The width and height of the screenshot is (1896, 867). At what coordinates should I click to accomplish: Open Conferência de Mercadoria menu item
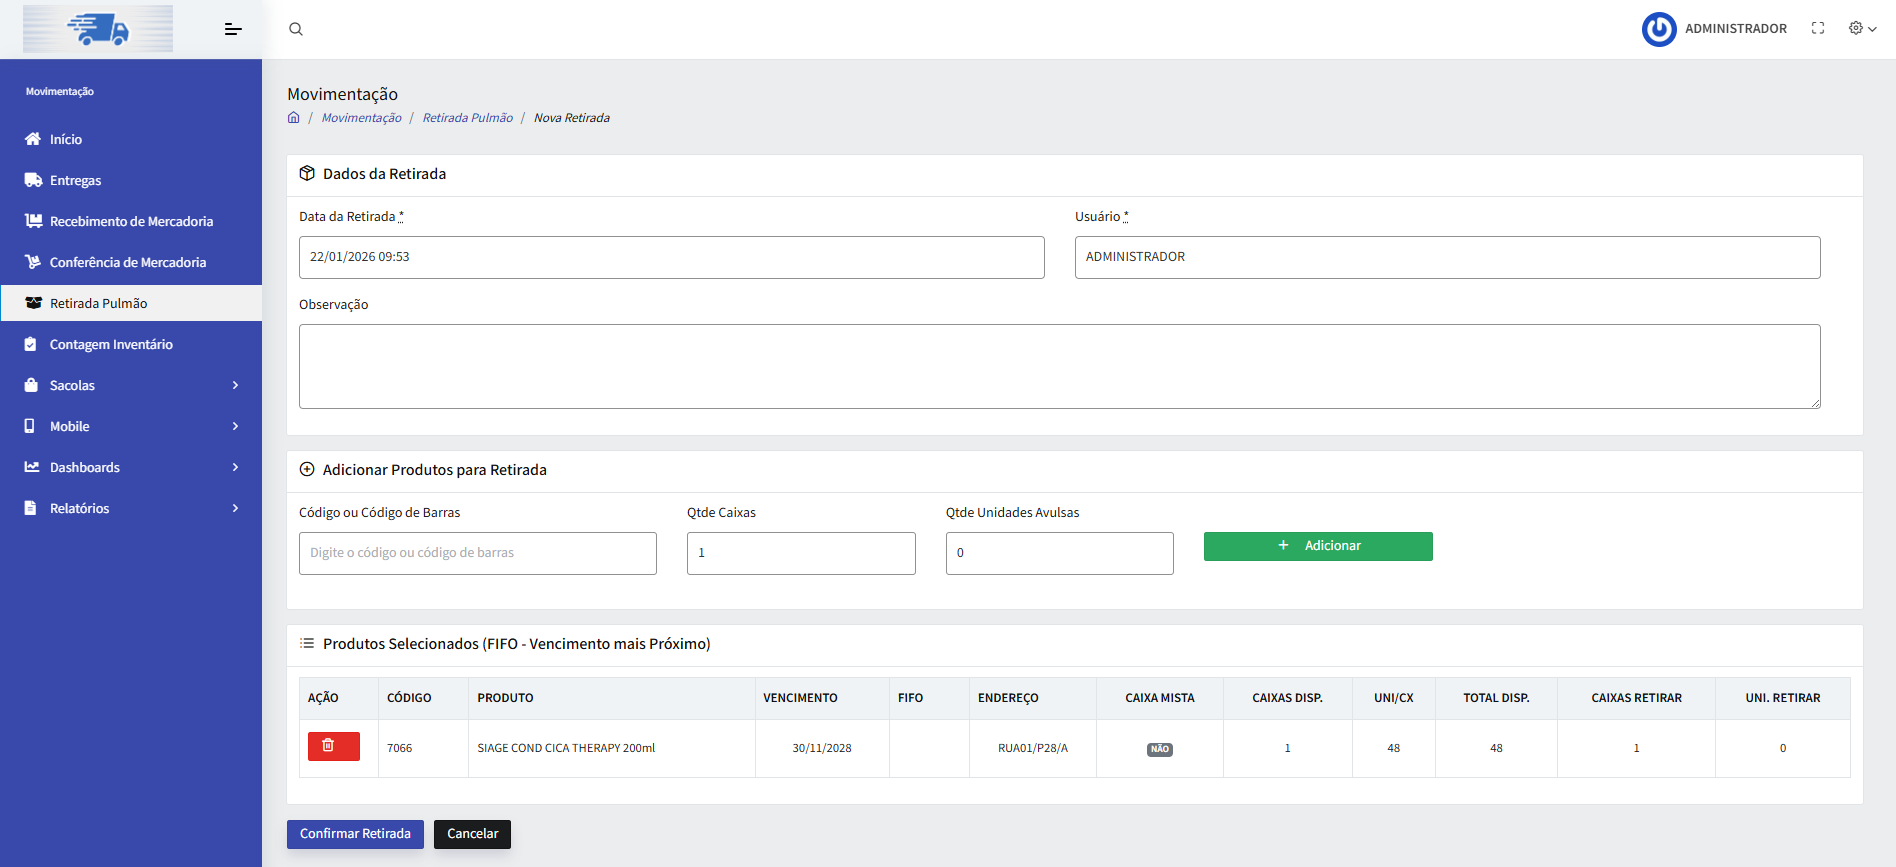(131, 262)
